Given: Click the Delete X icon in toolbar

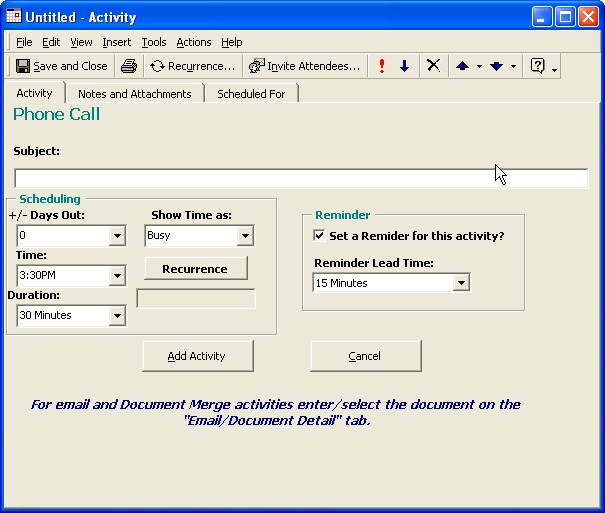Looking at the screenshot, I should click(433, 66).
